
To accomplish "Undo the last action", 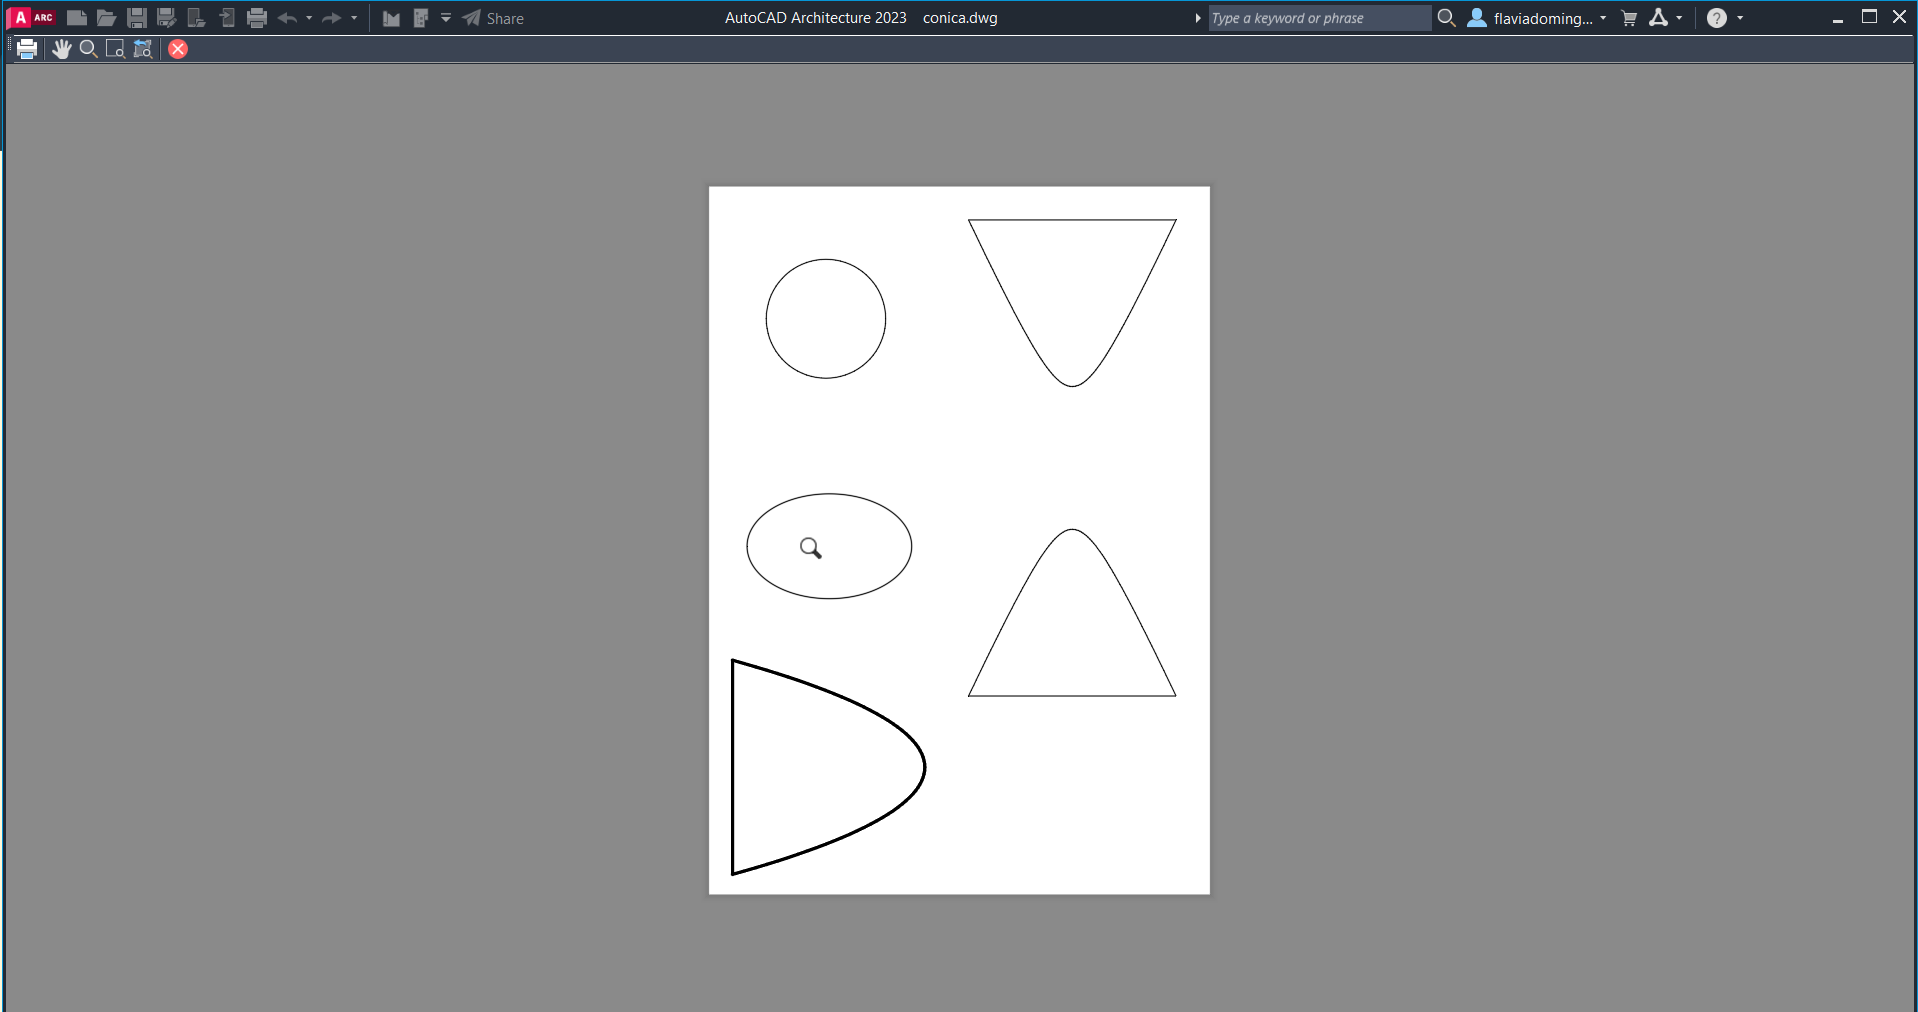I will coord(287,18).
